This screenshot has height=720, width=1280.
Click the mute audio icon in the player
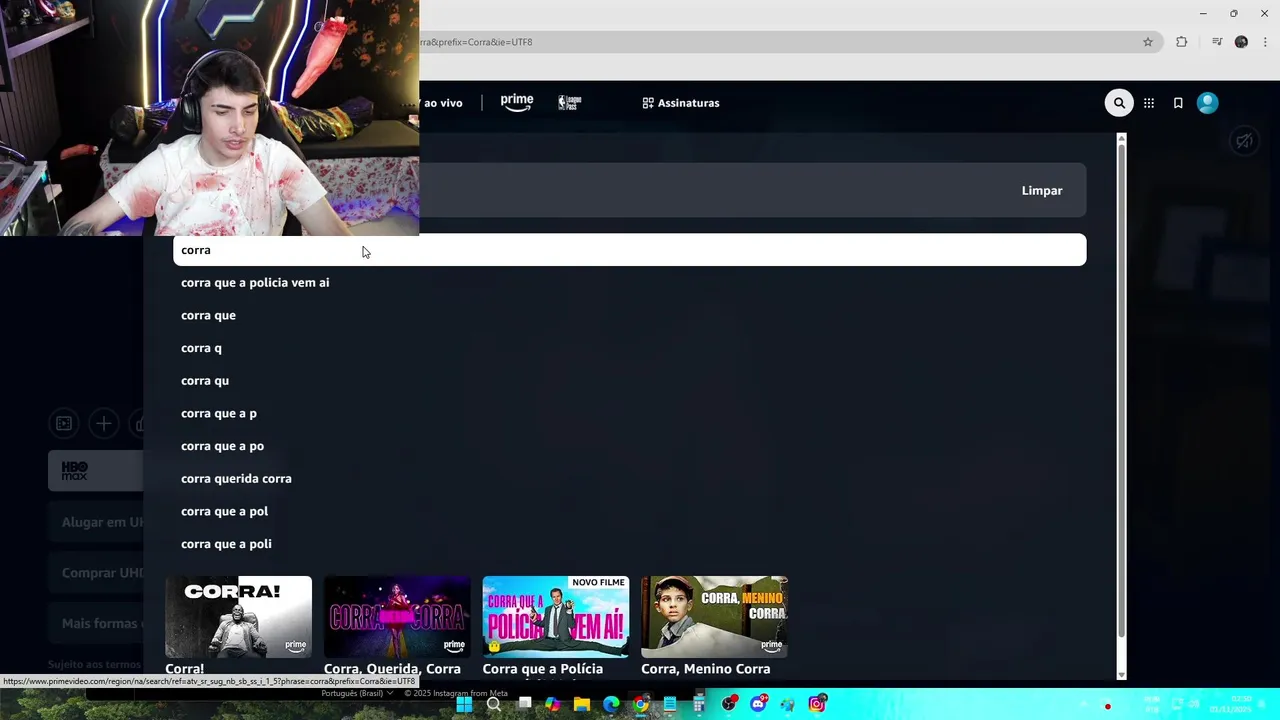point(1244,141)
